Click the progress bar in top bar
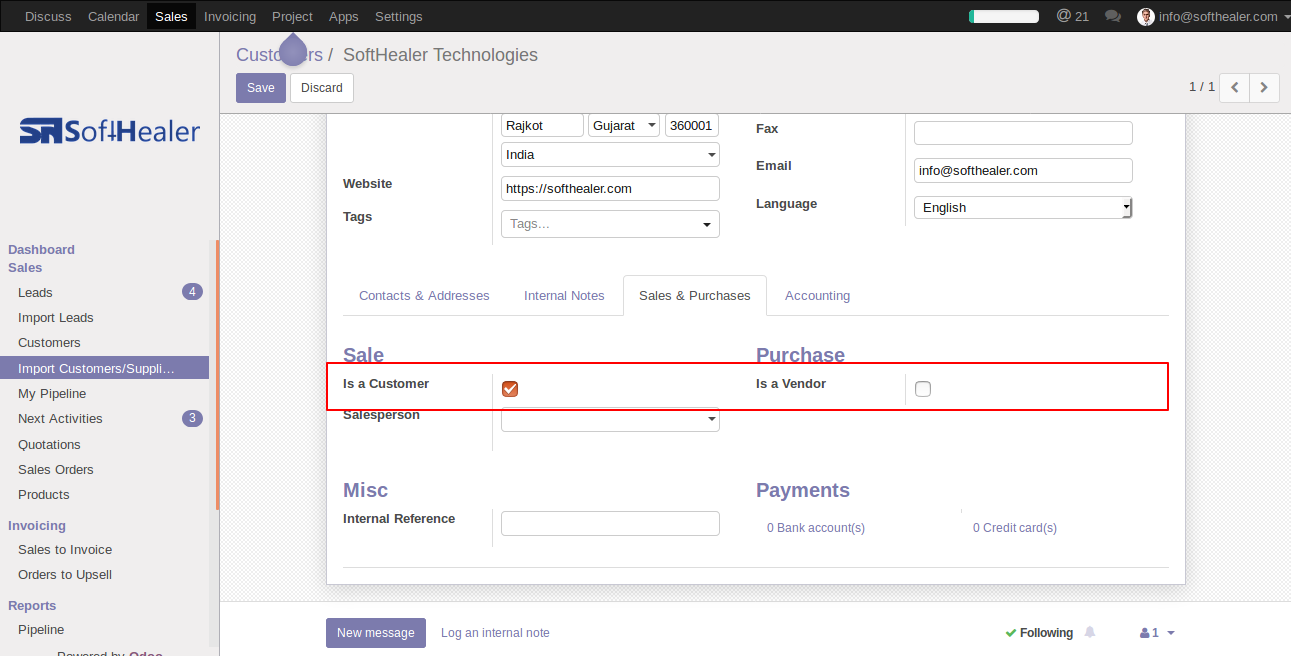The height and width of the screenshot is (656, 1291). 1004,16
